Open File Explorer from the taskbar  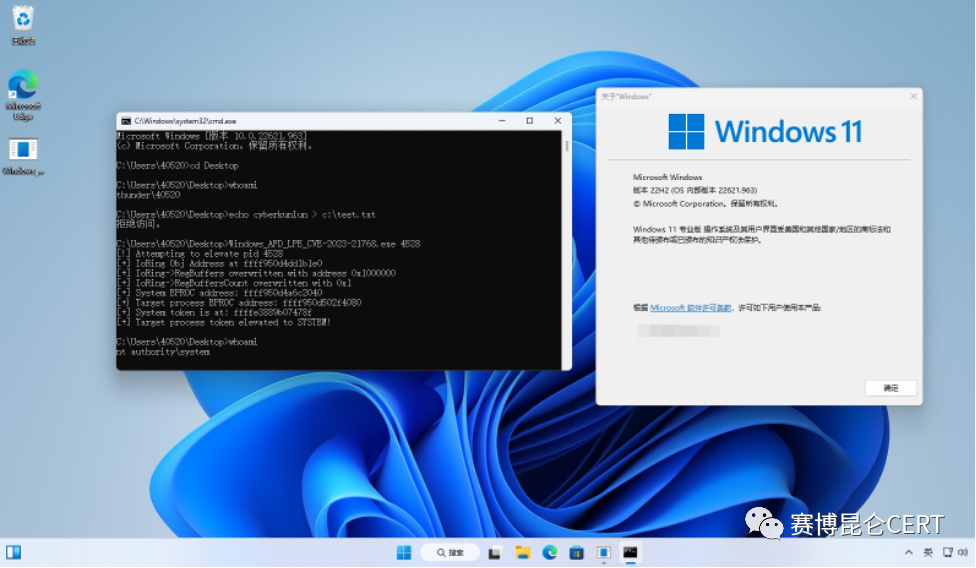tap(522, 552)
